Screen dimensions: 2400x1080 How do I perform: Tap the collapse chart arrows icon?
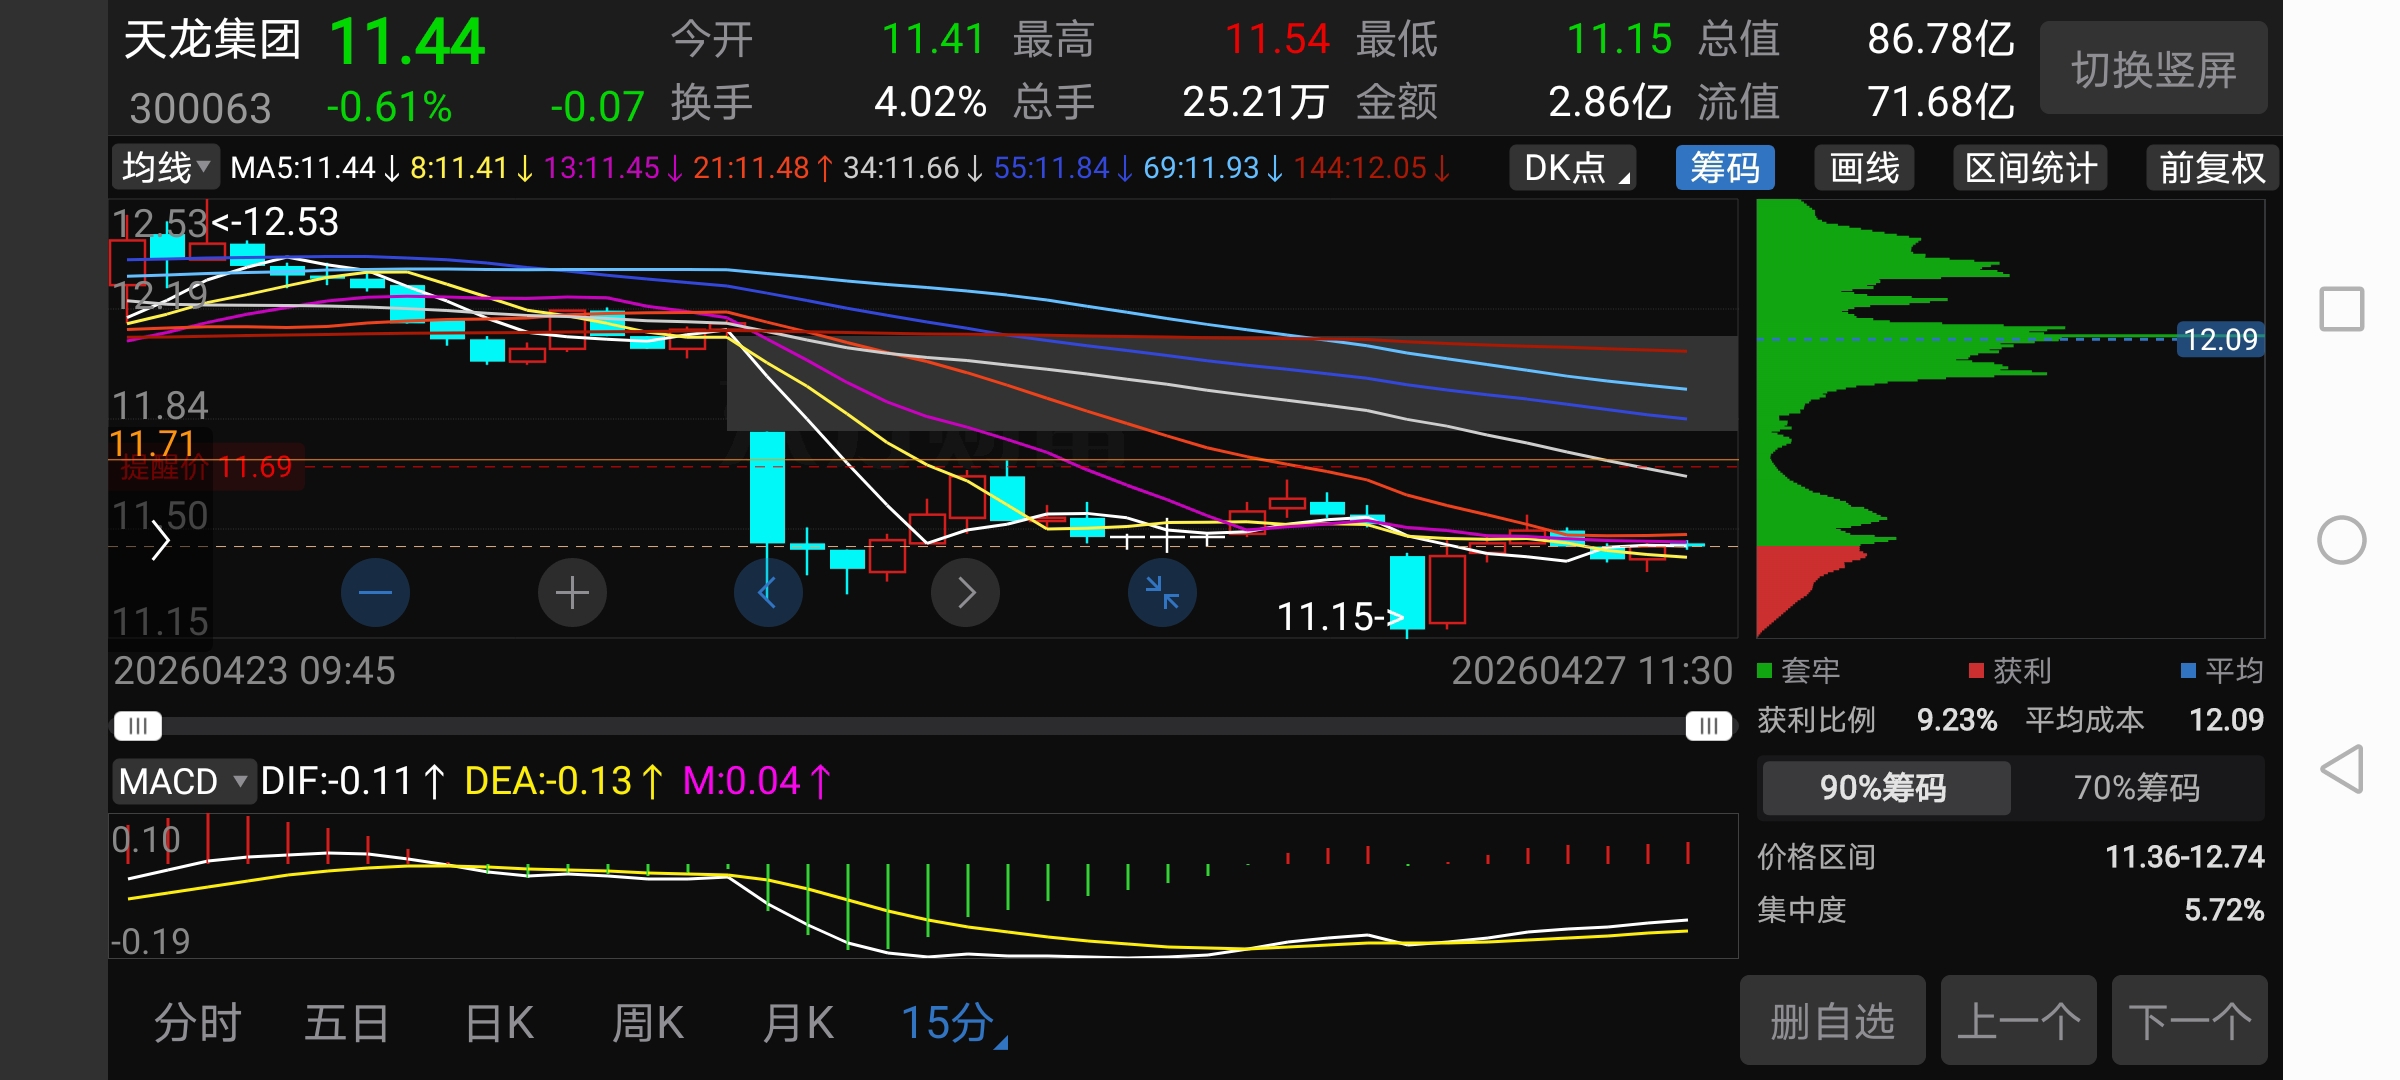1162,593
